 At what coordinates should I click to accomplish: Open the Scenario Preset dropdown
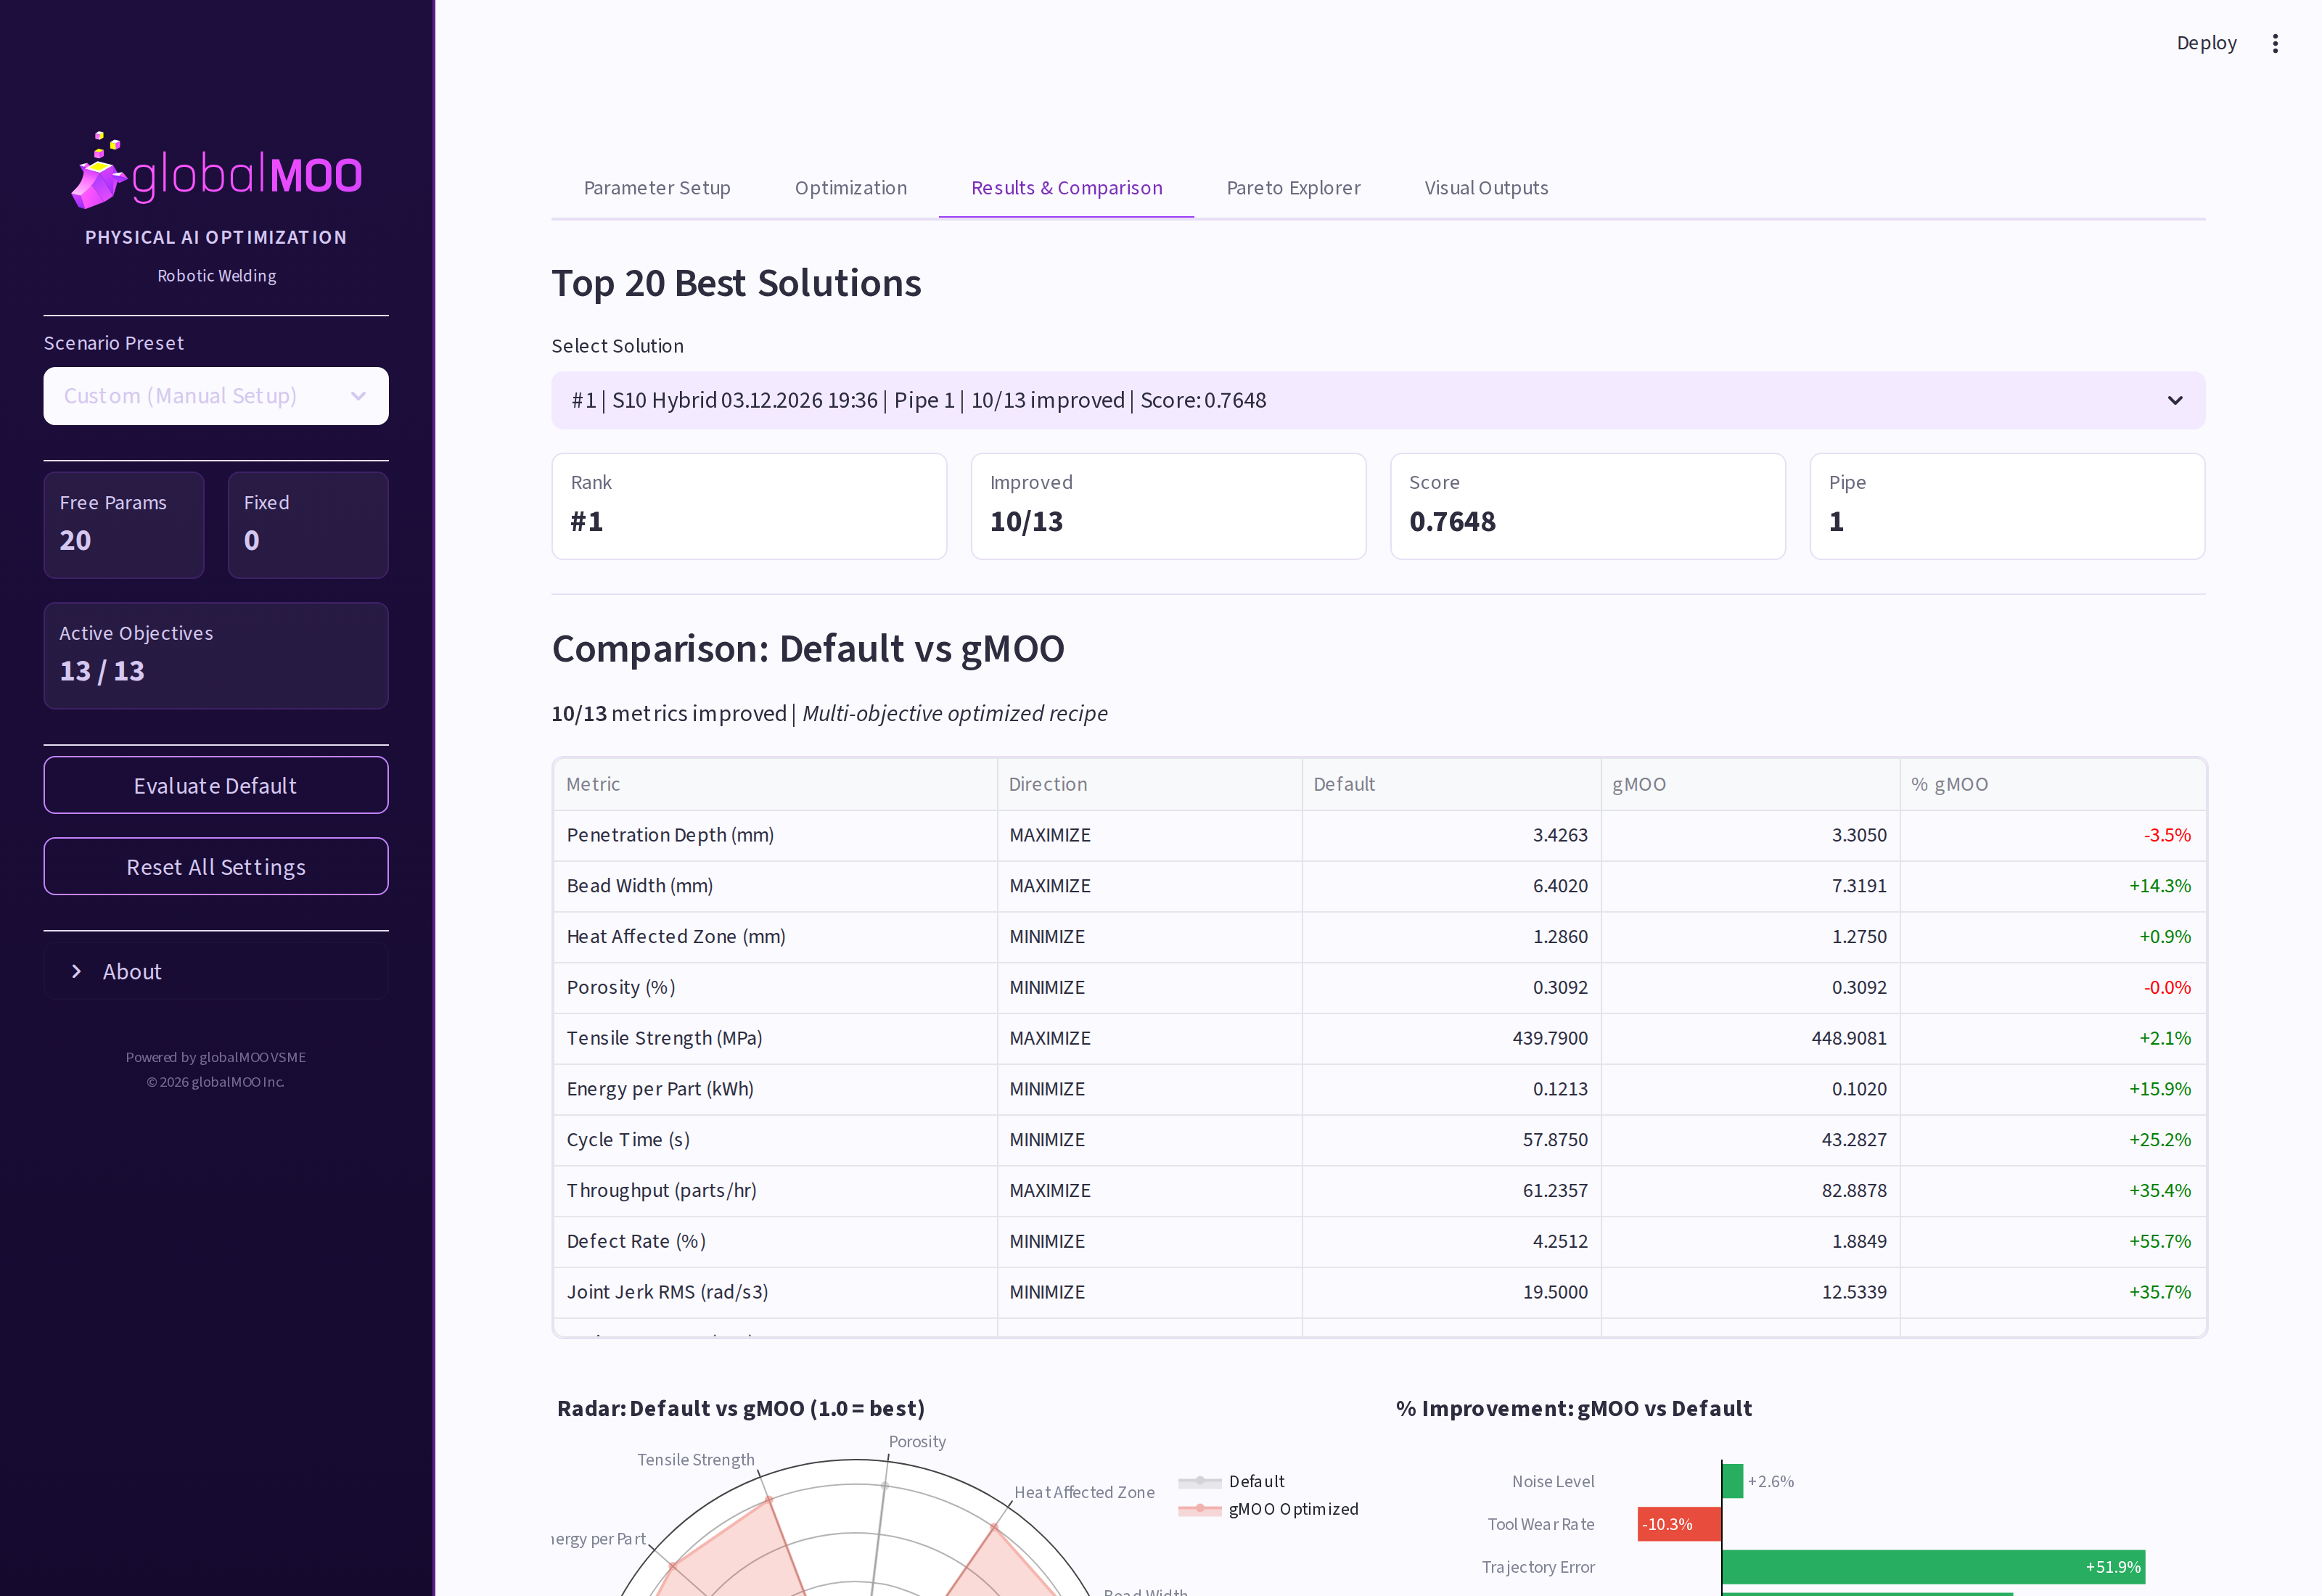point(216,396)
